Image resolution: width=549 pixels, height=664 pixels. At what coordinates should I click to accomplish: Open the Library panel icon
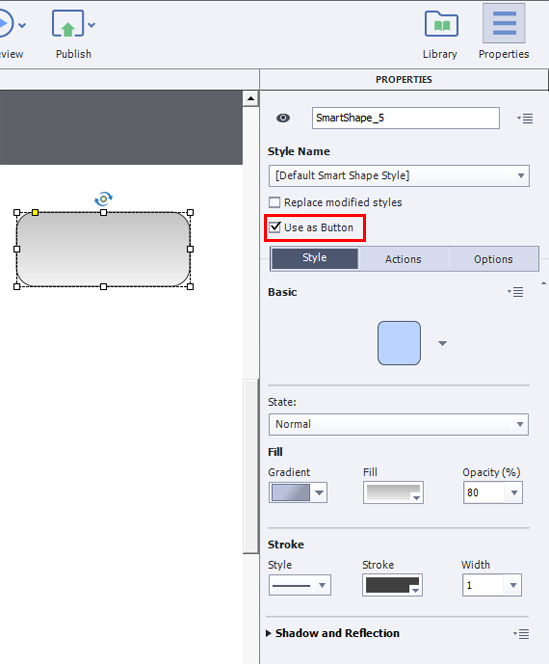coord(441,25)
